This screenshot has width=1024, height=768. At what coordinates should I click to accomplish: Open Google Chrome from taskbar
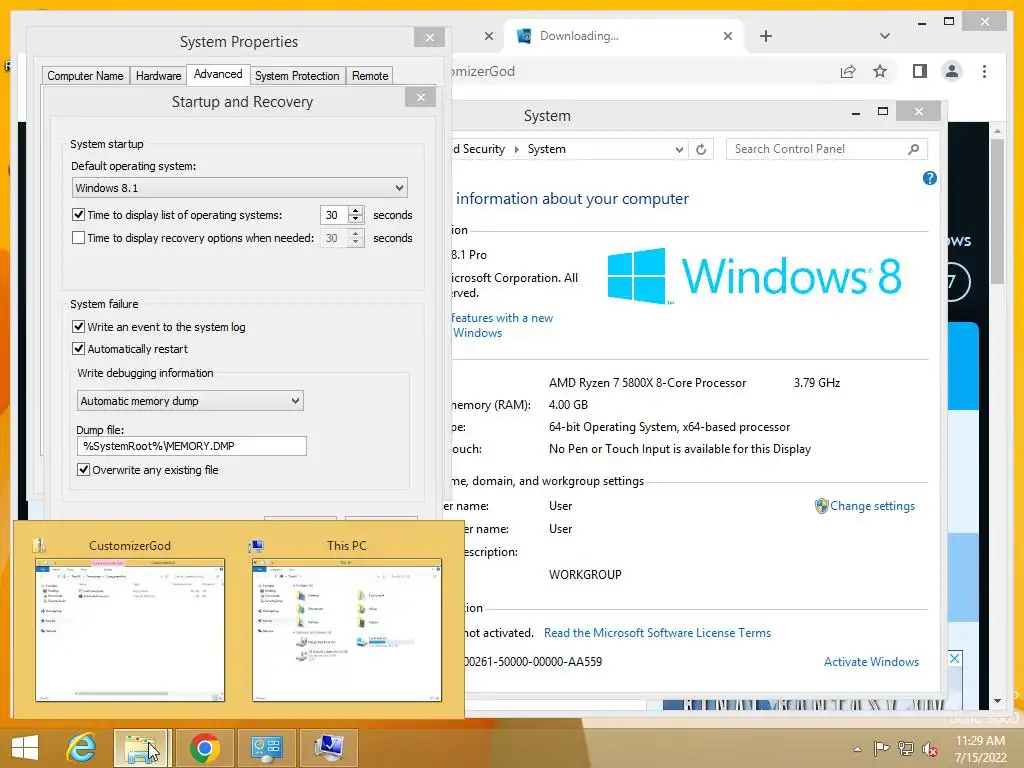coord(204,748)
